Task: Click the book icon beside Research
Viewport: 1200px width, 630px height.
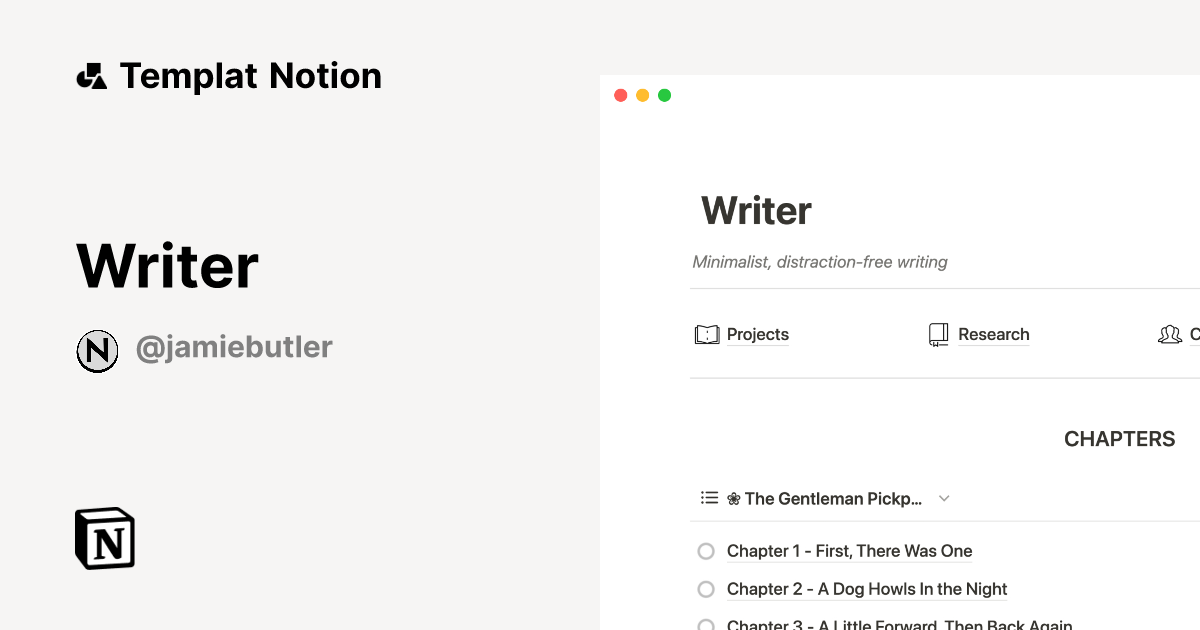Action: pyautogui.click(x=938, y=334)
